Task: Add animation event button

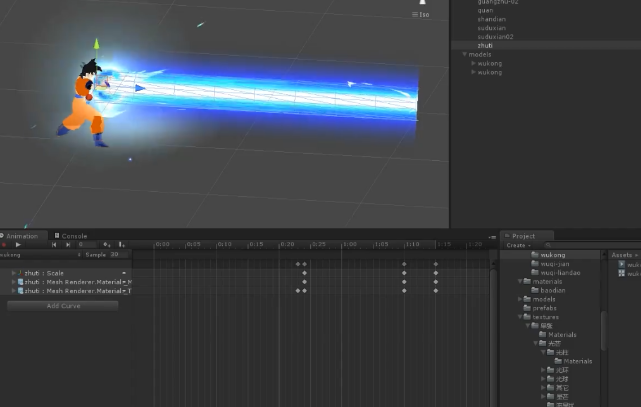Action: click(122, 245)
